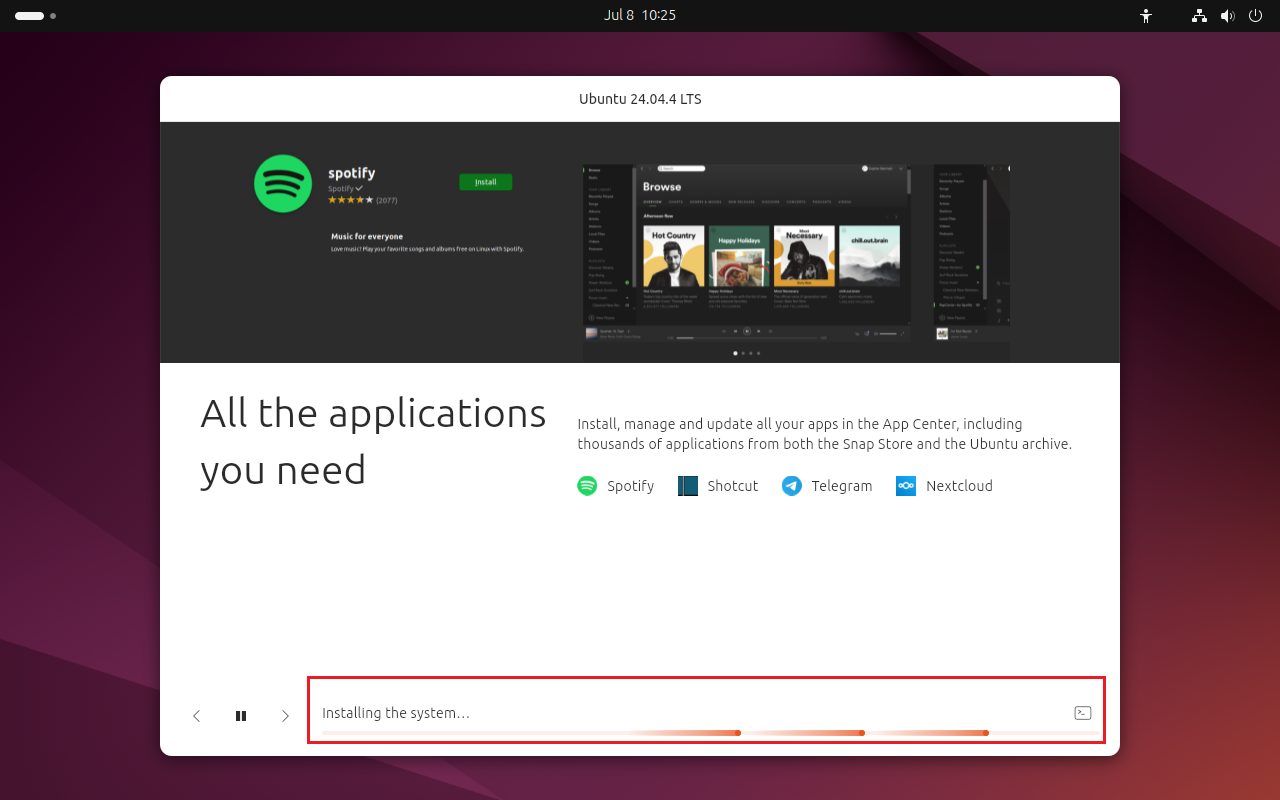
Task: Click the Telegram app icon
Action: [792, 486]
